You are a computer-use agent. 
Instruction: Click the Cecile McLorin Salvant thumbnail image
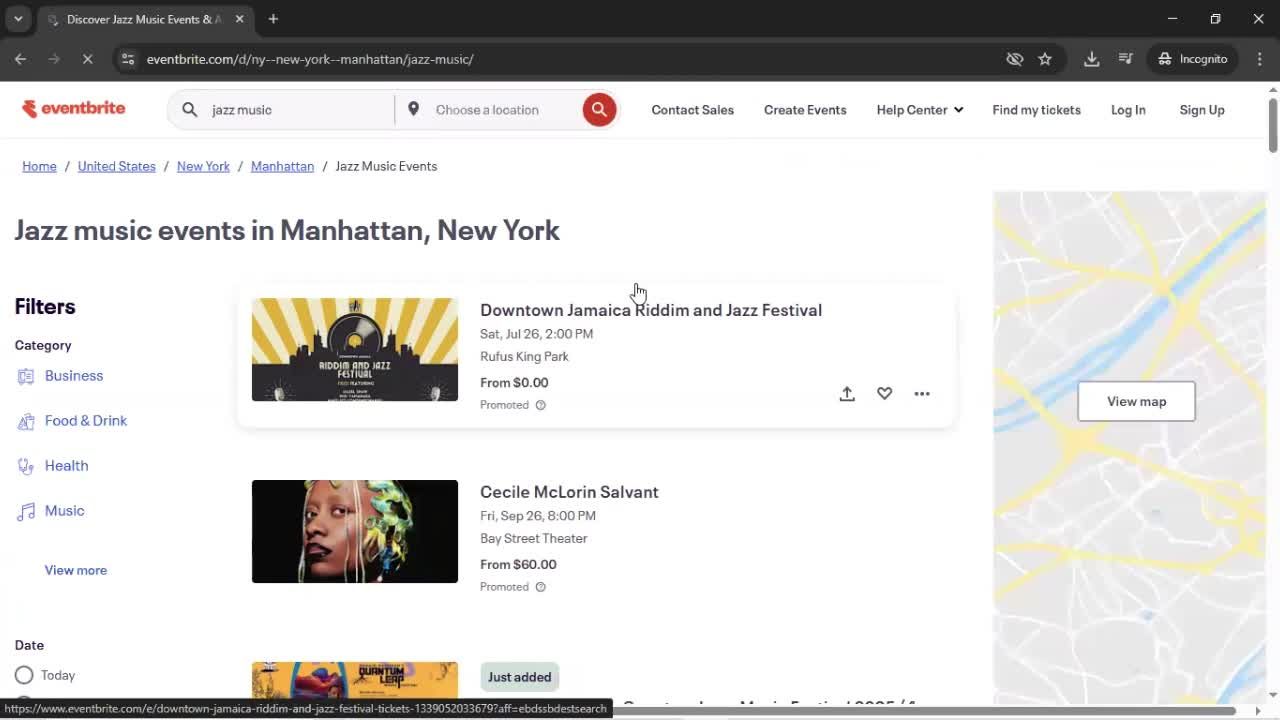[355, 531]
